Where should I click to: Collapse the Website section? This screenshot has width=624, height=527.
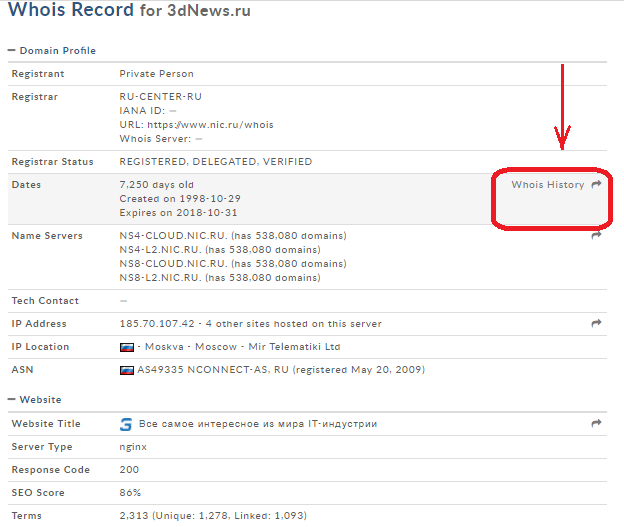pos(35,400)
